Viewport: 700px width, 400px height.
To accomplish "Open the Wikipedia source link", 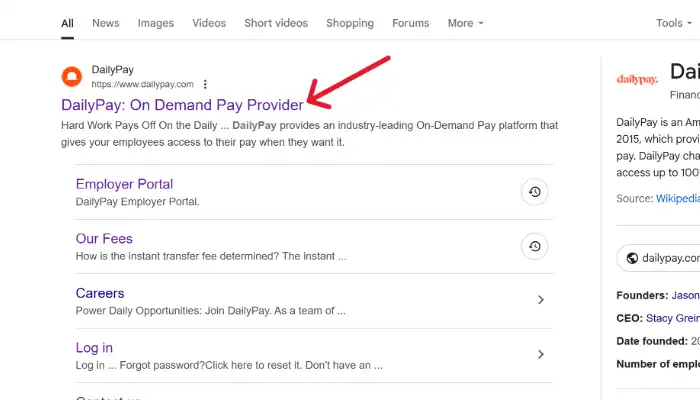I will tap(678, 199).
